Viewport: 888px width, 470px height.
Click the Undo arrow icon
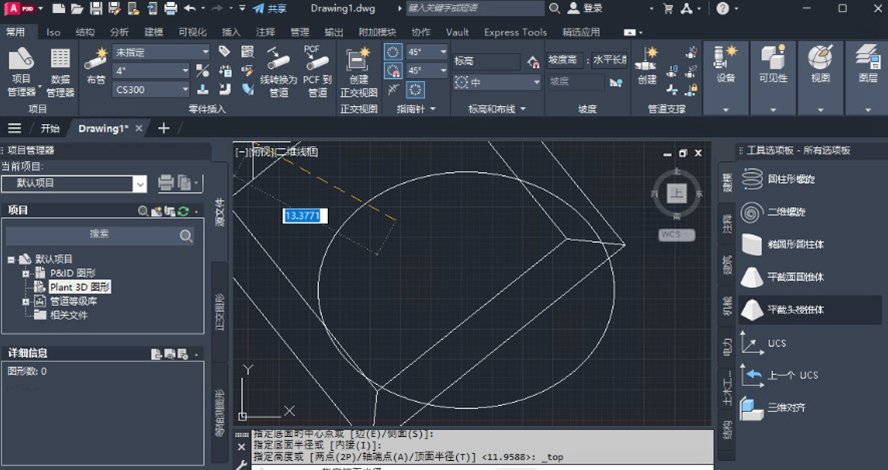click(x=190, y=8)
